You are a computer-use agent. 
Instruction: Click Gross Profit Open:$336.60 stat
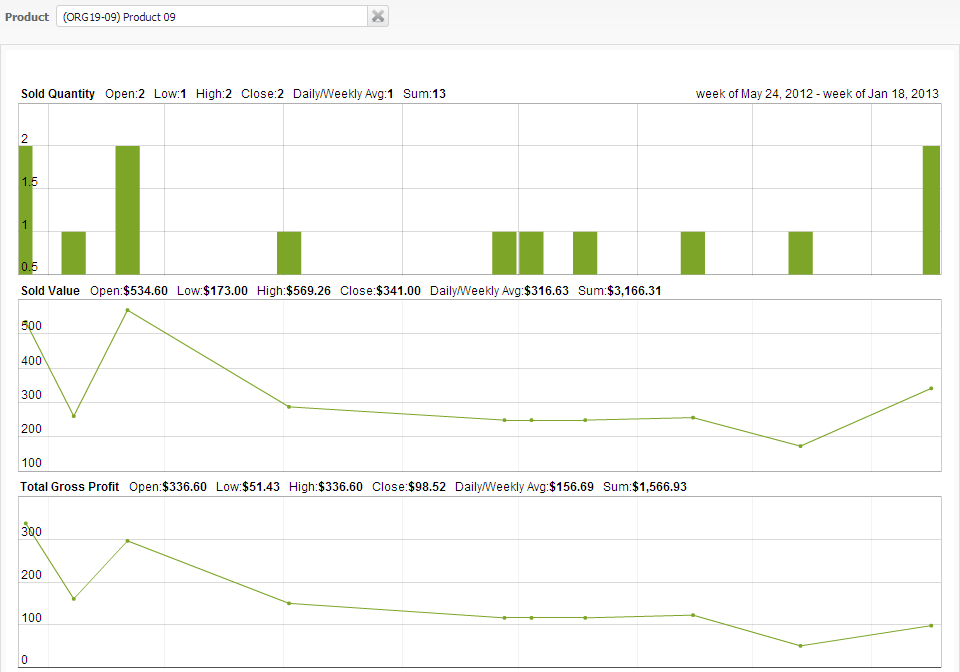tap(168, 487)
